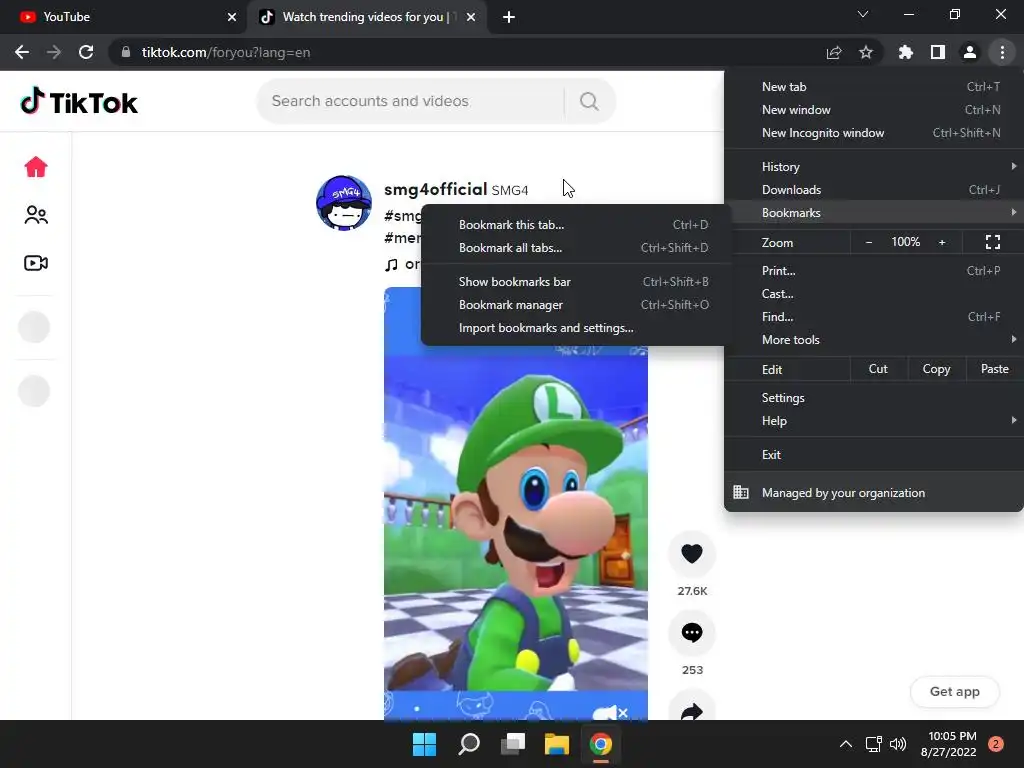Toggle the Chrome side panel icon
The height and width of the screenshot is (768, 1024).
tap(938, 52)
